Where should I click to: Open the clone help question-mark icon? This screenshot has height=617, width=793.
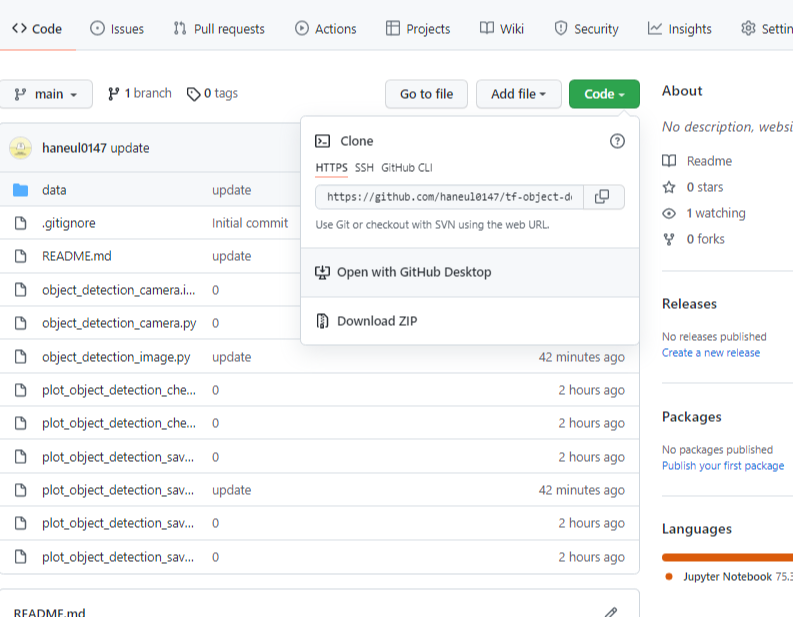click(x=617, y=141)
